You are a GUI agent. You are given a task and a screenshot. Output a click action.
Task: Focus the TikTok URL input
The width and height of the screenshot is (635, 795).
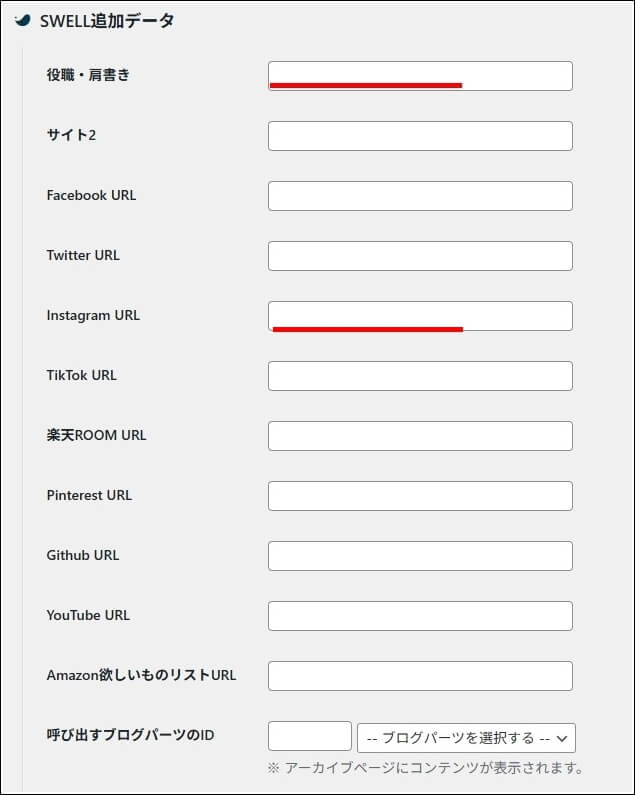coord(420,376)
